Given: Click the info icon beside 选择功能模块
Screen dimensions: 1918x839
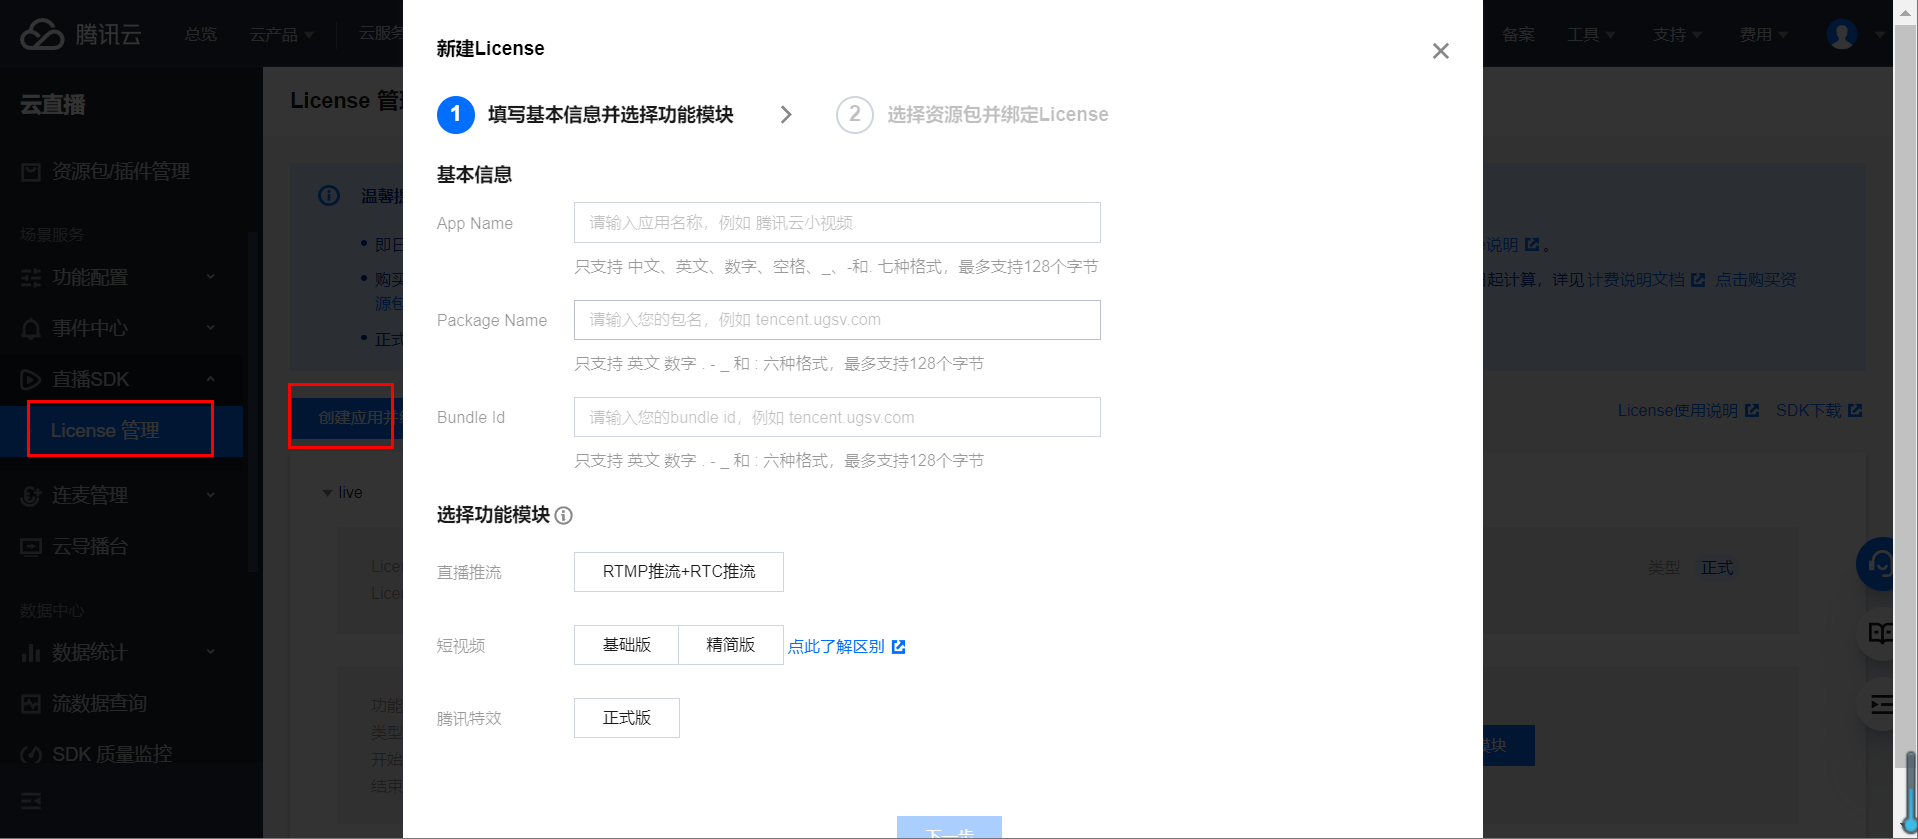Looking at the screenshot, I should (564, 516).
